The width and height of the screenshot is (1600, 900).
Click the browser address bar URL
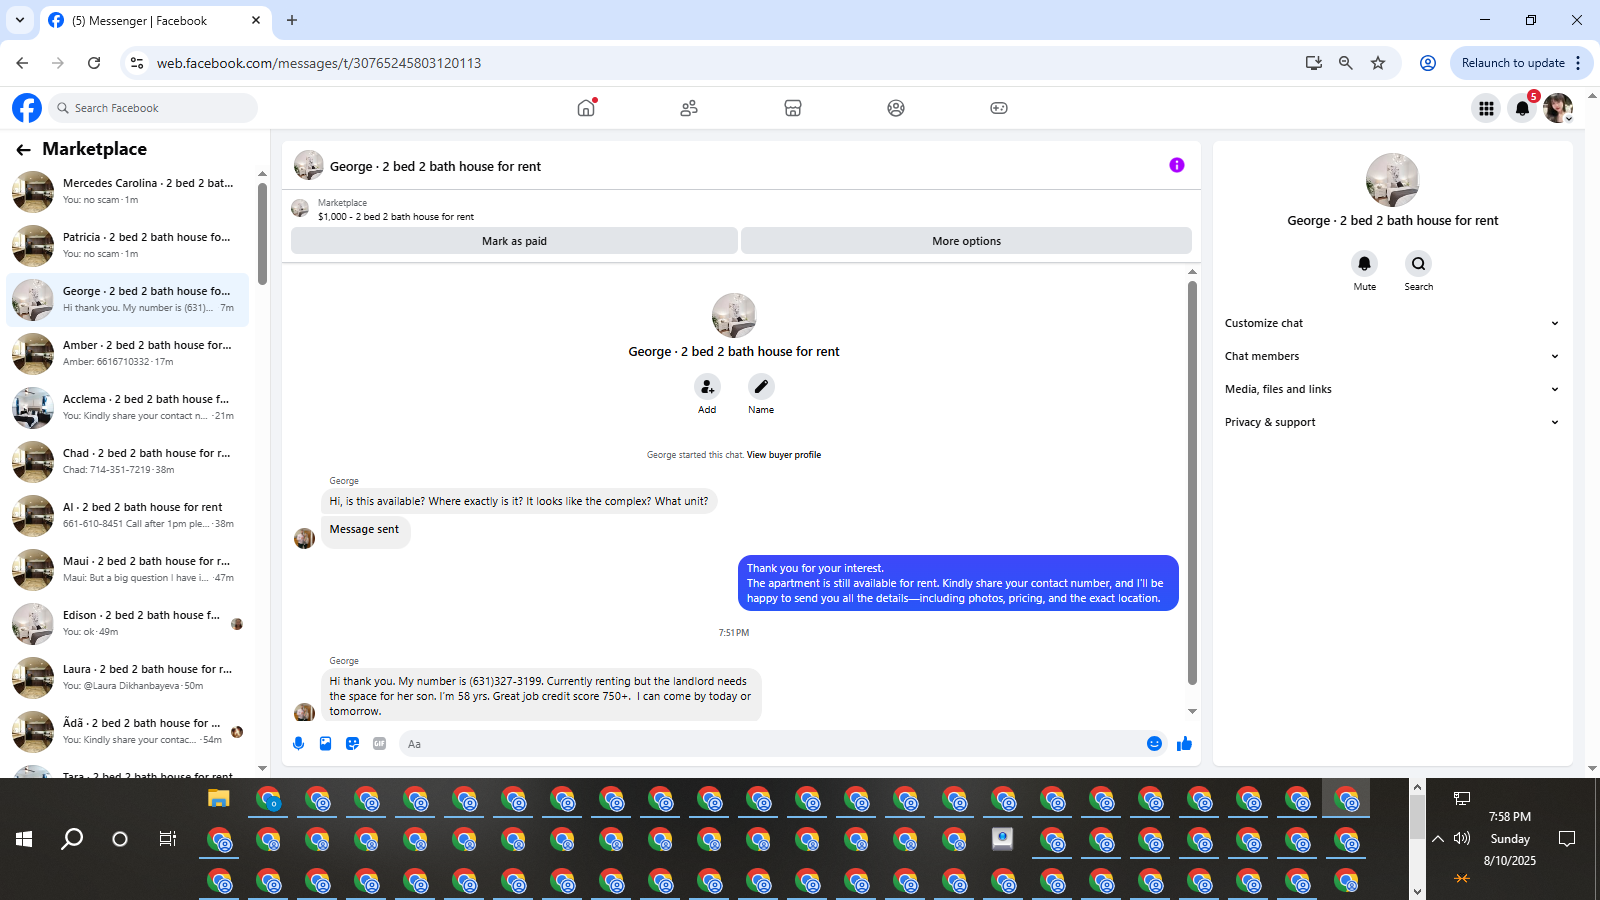point(319,63)
